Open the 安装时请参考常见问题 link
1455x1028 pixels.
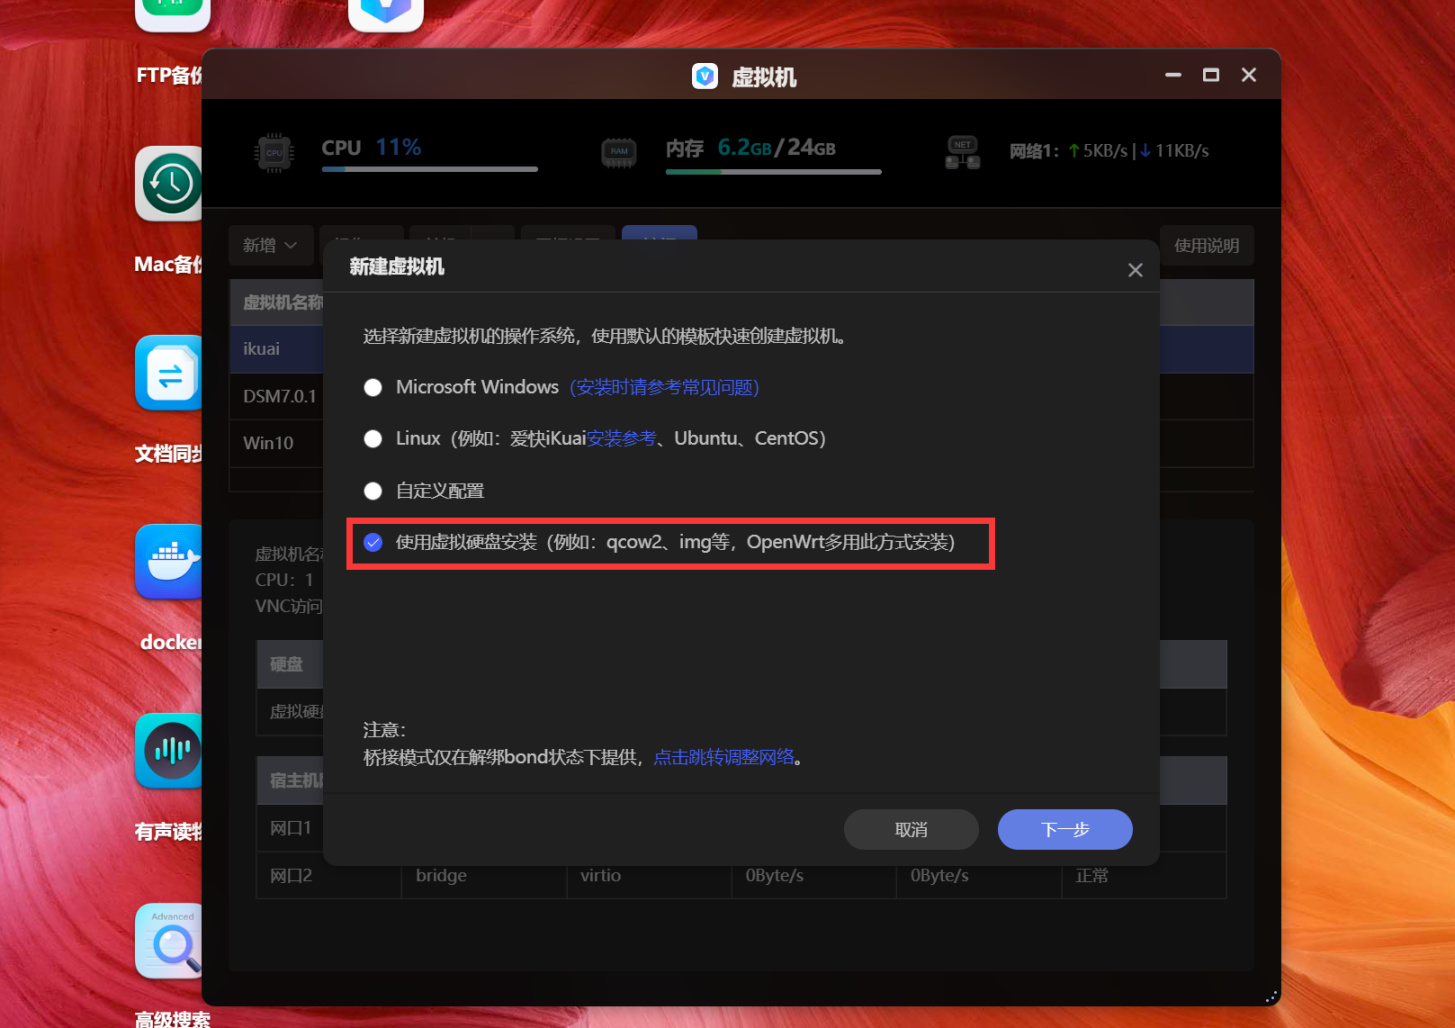click(664, 387)
